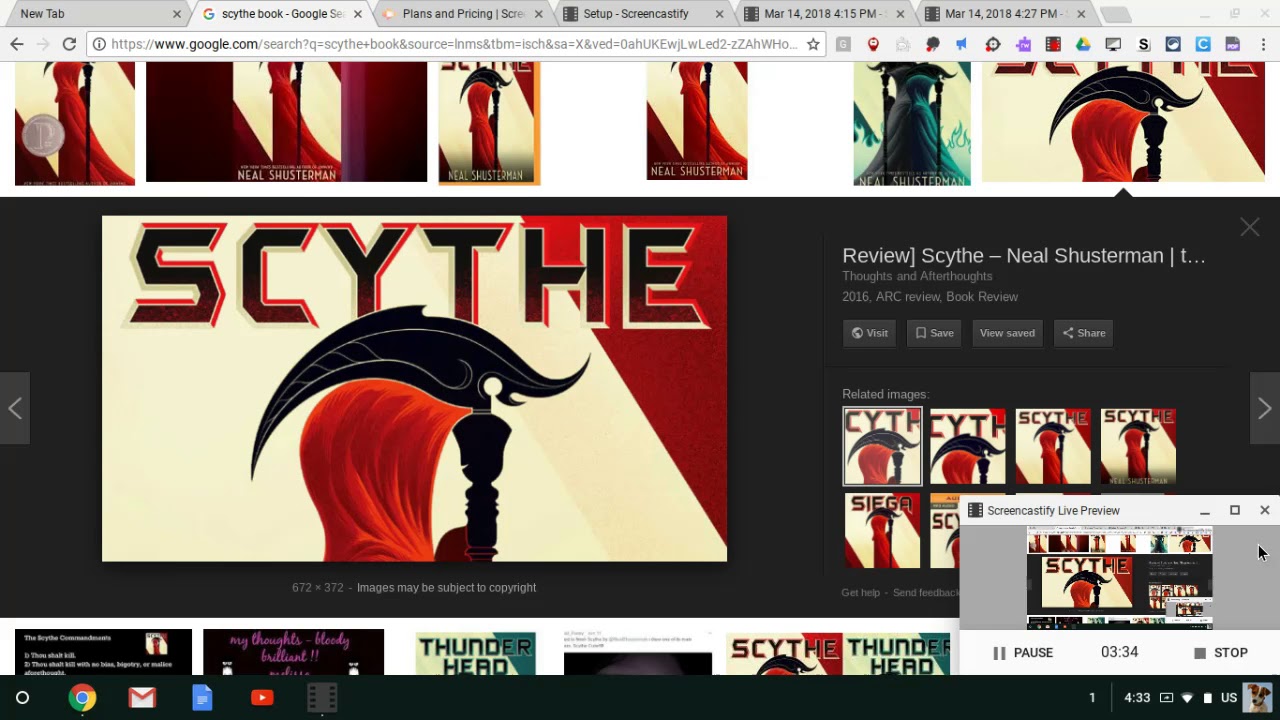Click the Get help link
Screen dimensions: 1280x720
pos(861,593)
